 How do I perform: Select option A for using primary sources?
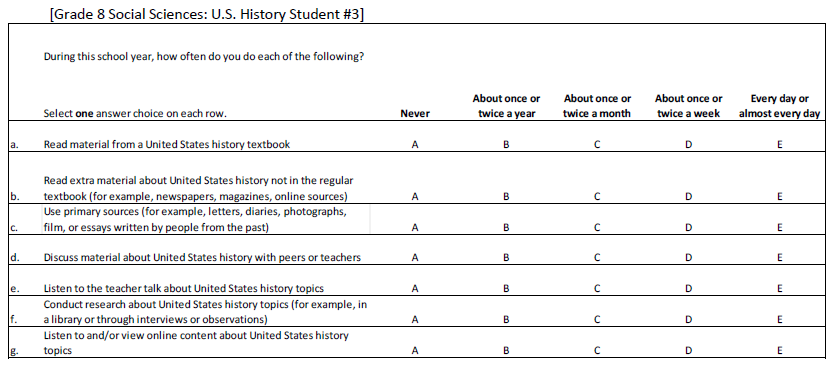click(x=415, y=228)
